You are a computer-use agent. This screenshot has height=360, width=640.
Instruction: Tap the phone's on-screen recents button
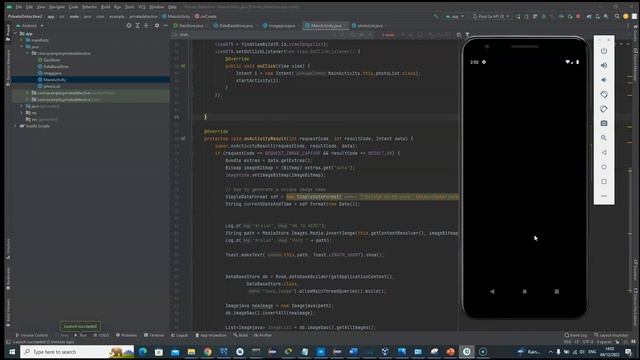(557, 291)
